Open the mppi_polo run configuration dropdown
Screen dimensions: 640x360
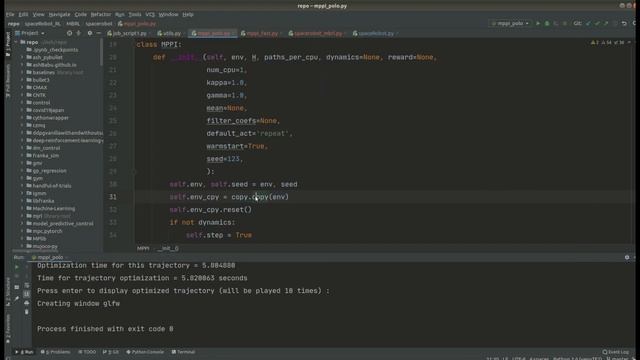510,24
